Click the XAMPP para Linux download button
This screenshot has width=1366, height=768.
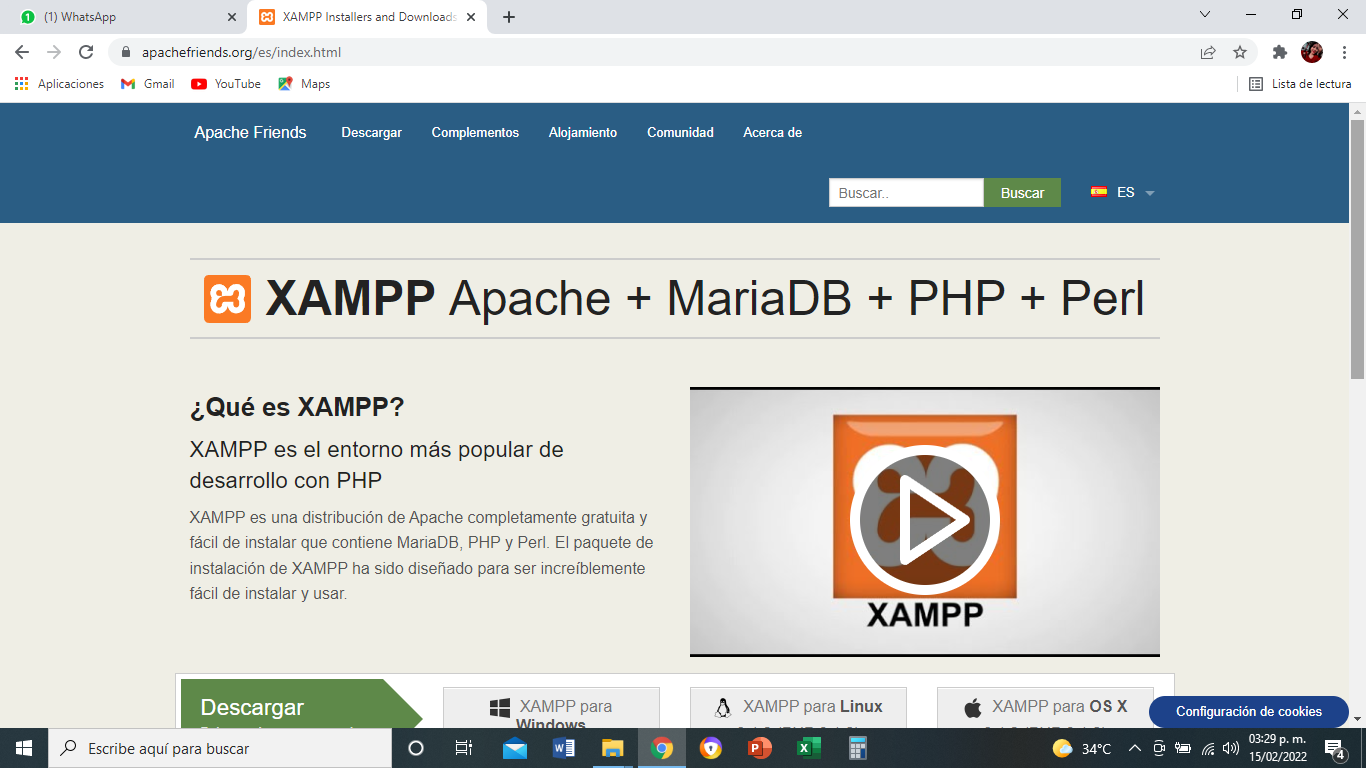pyautogui.click(x=798, y=707)
